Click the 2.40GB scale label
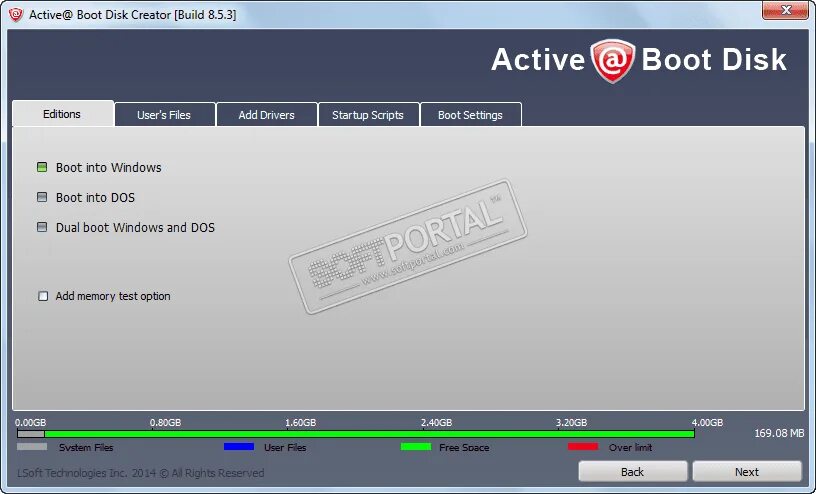Viewport: 816px width, 494px height. [x=436, y=422]
